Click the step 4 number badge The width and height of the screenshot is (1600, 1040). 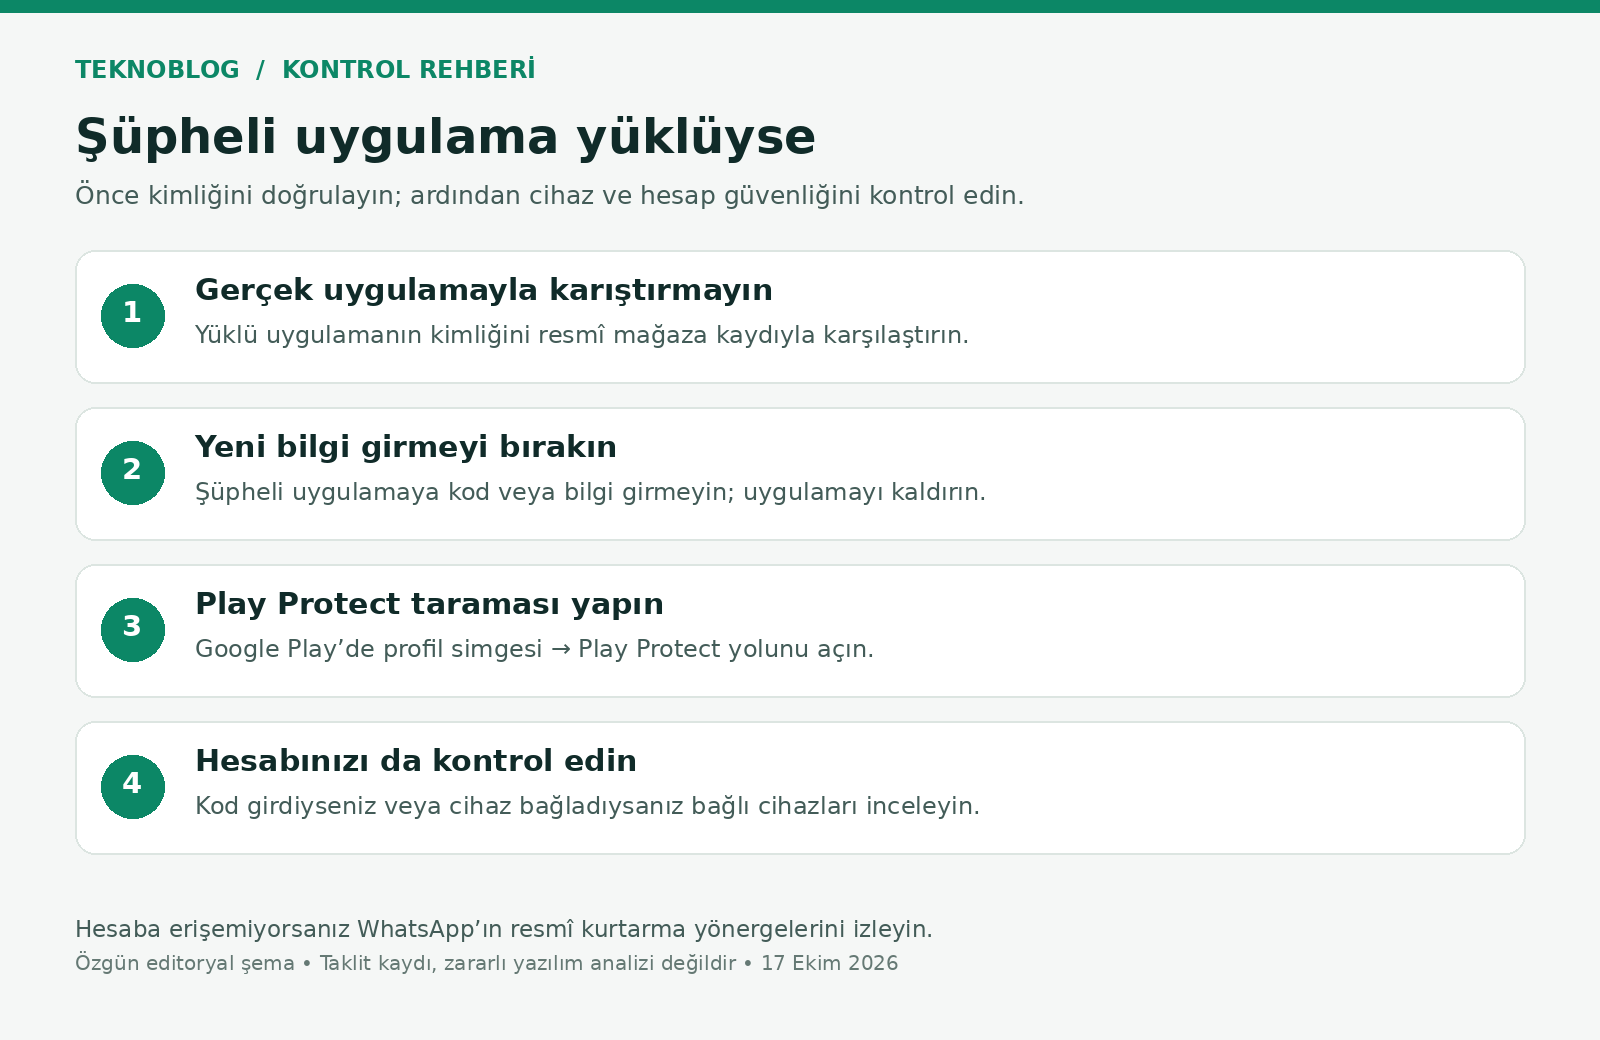pos(133,787)
